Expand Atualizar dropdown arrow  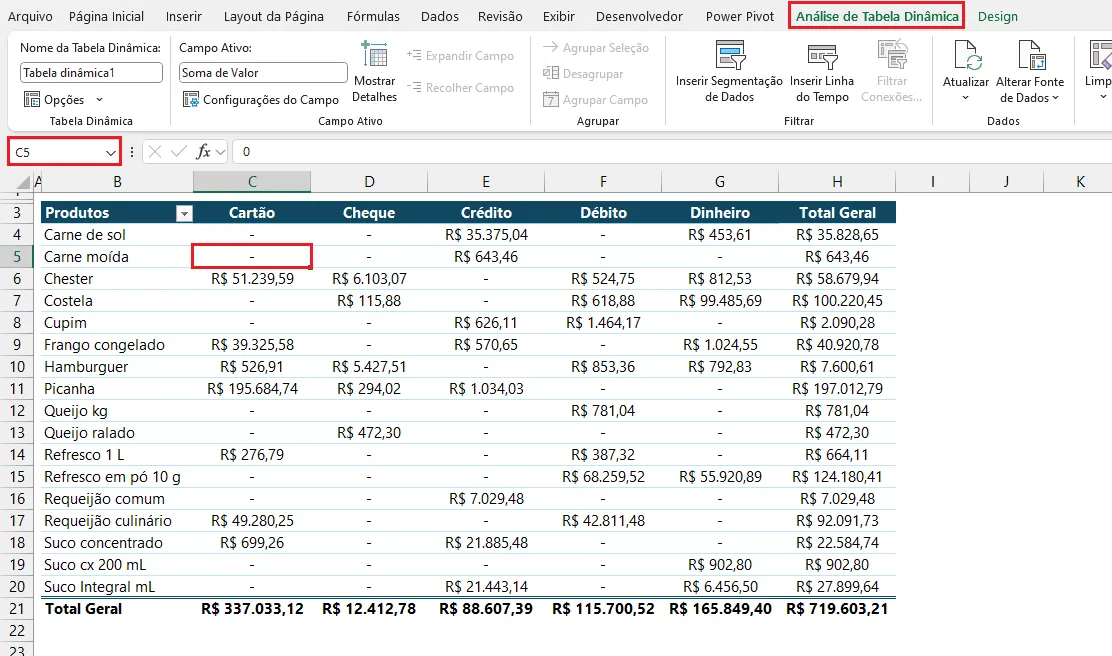(965, 98)
